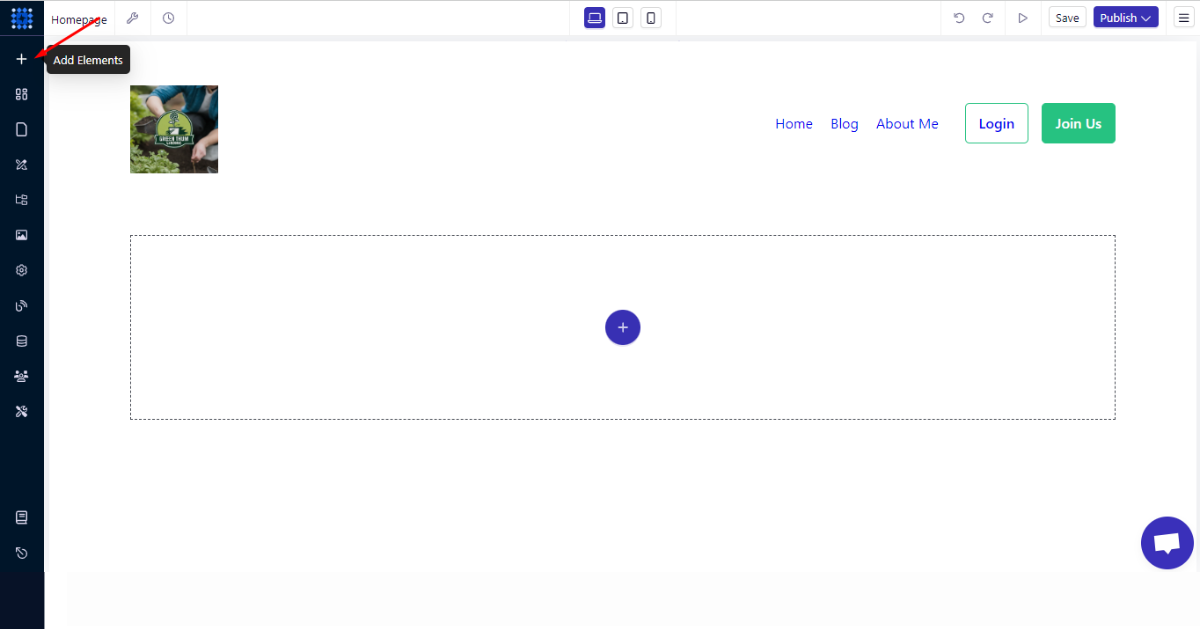Open the chat support bubble
The width and height of the screenshot is (1200, 630).
[x=1167, y=543]
